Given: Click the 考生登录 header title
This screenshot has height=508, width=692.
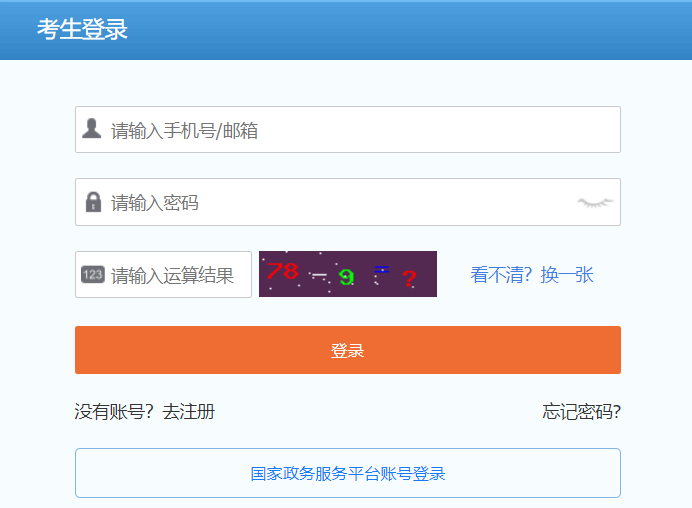Looking at the screenshot, I should point(82,29).
